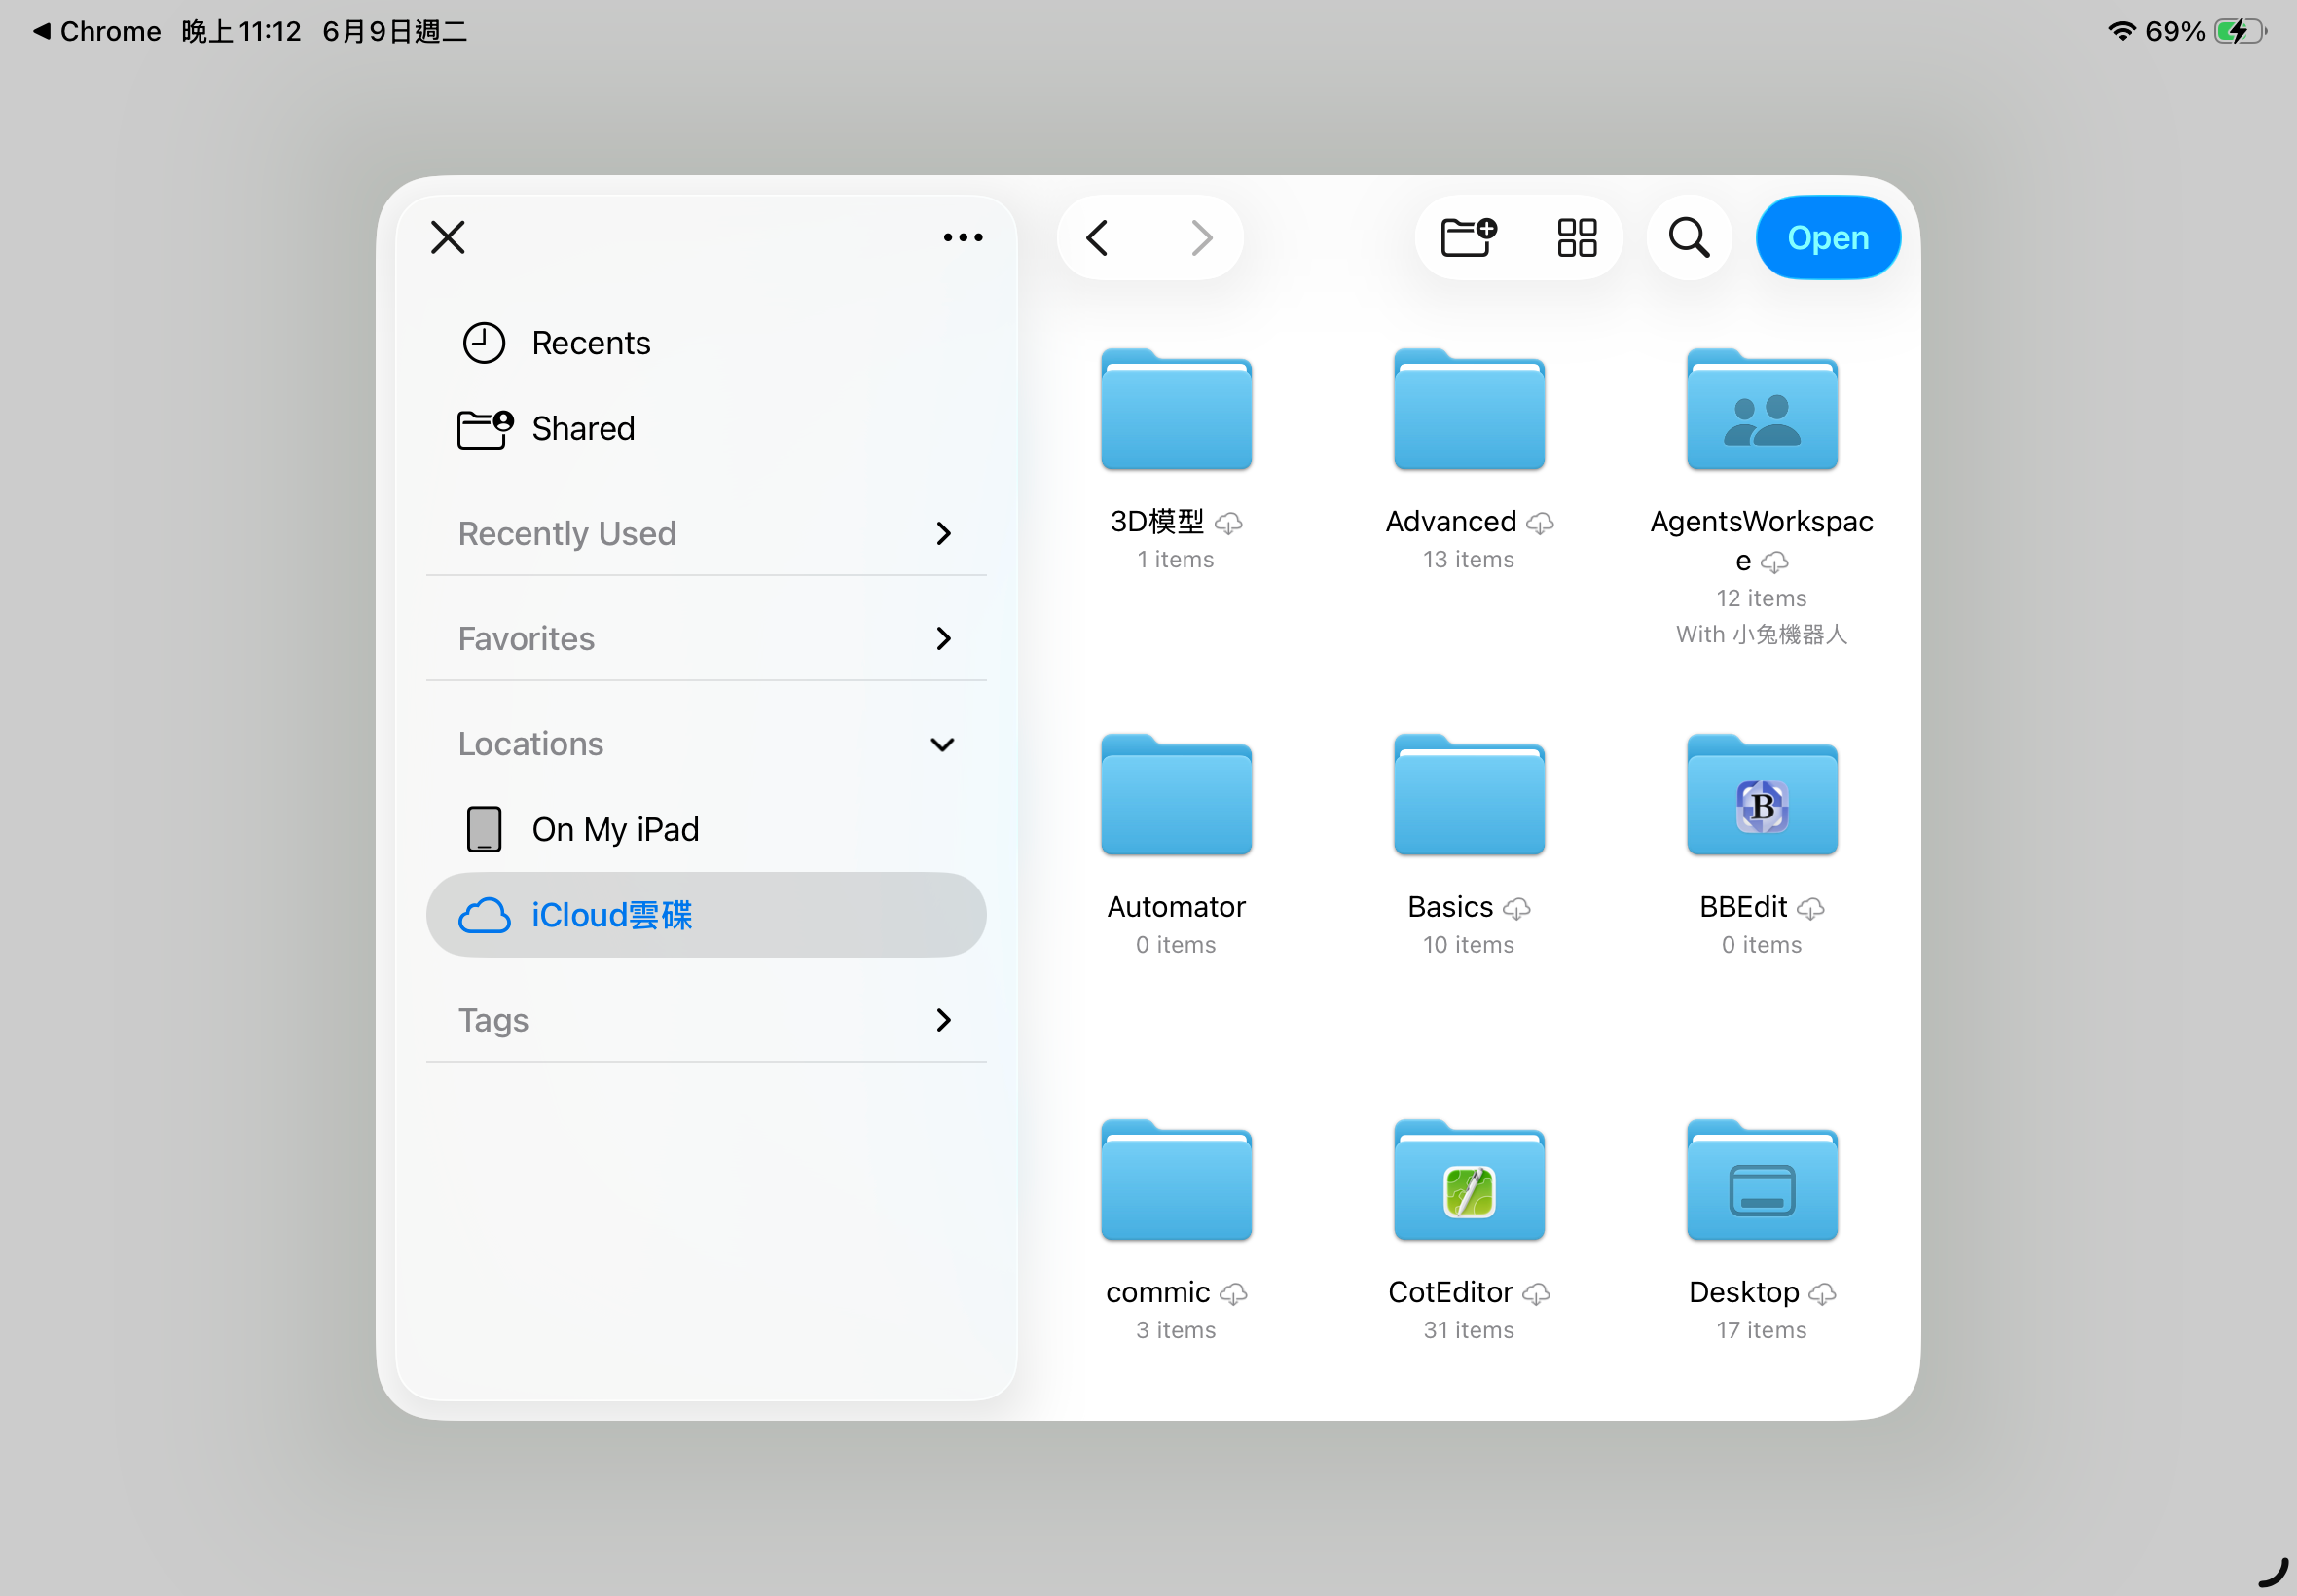Select iCloud雲碟 location
Viewport: 2297px width, 1596px height.
(x=706, y=915)
